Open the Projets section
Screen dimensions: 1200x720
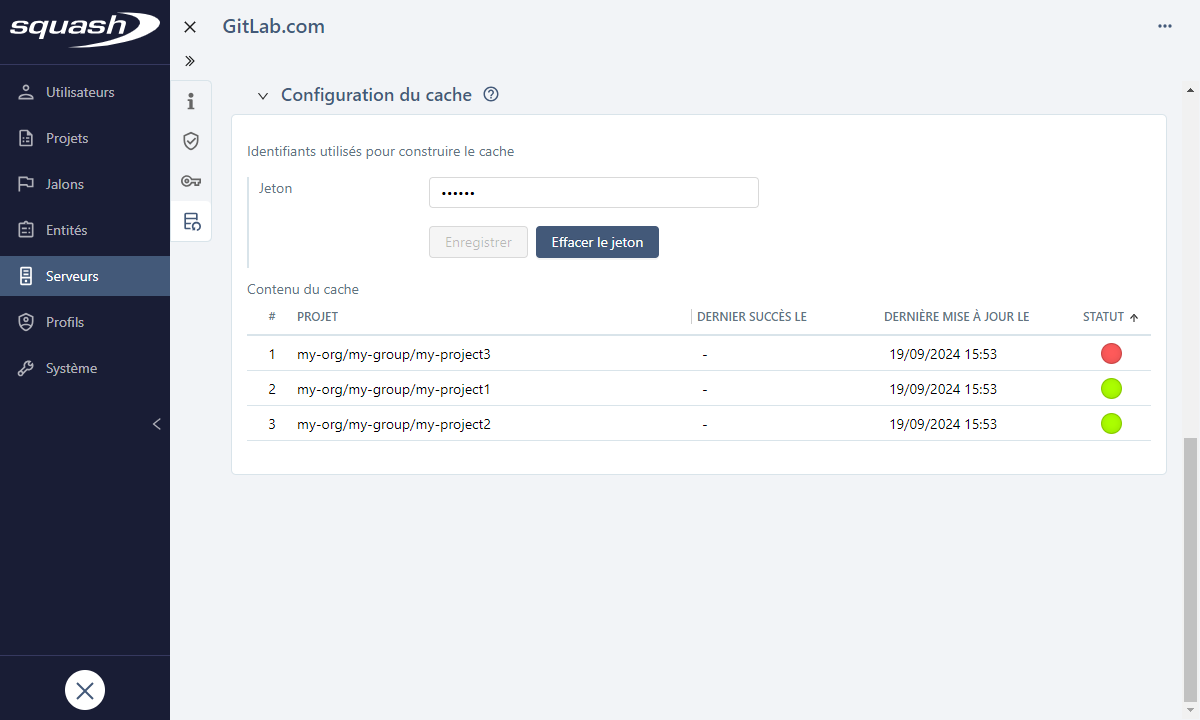pos(65,138)
